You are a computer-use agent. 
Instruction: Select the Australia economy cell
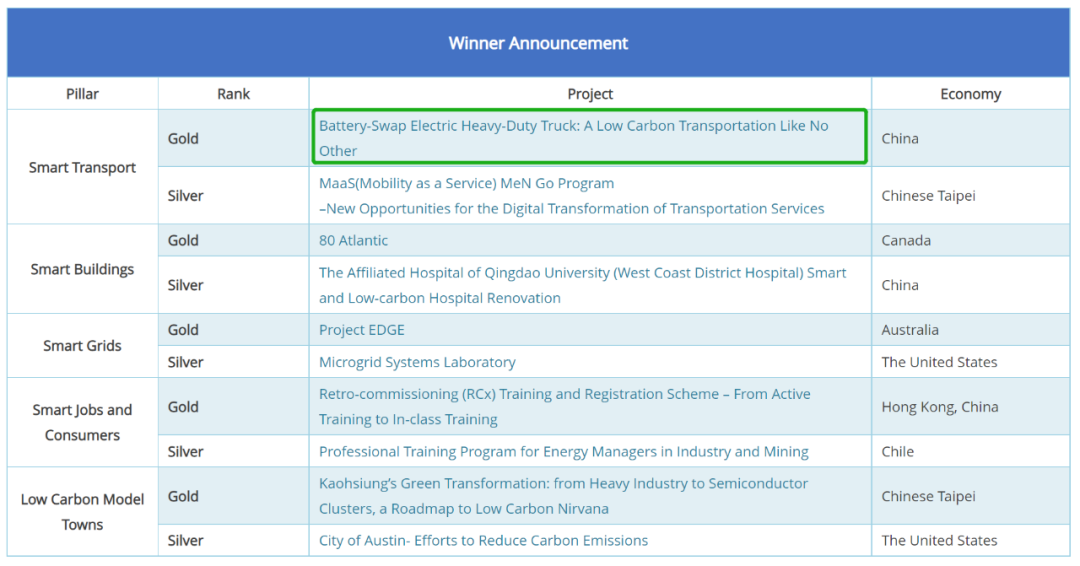click(x=910, y=330)
